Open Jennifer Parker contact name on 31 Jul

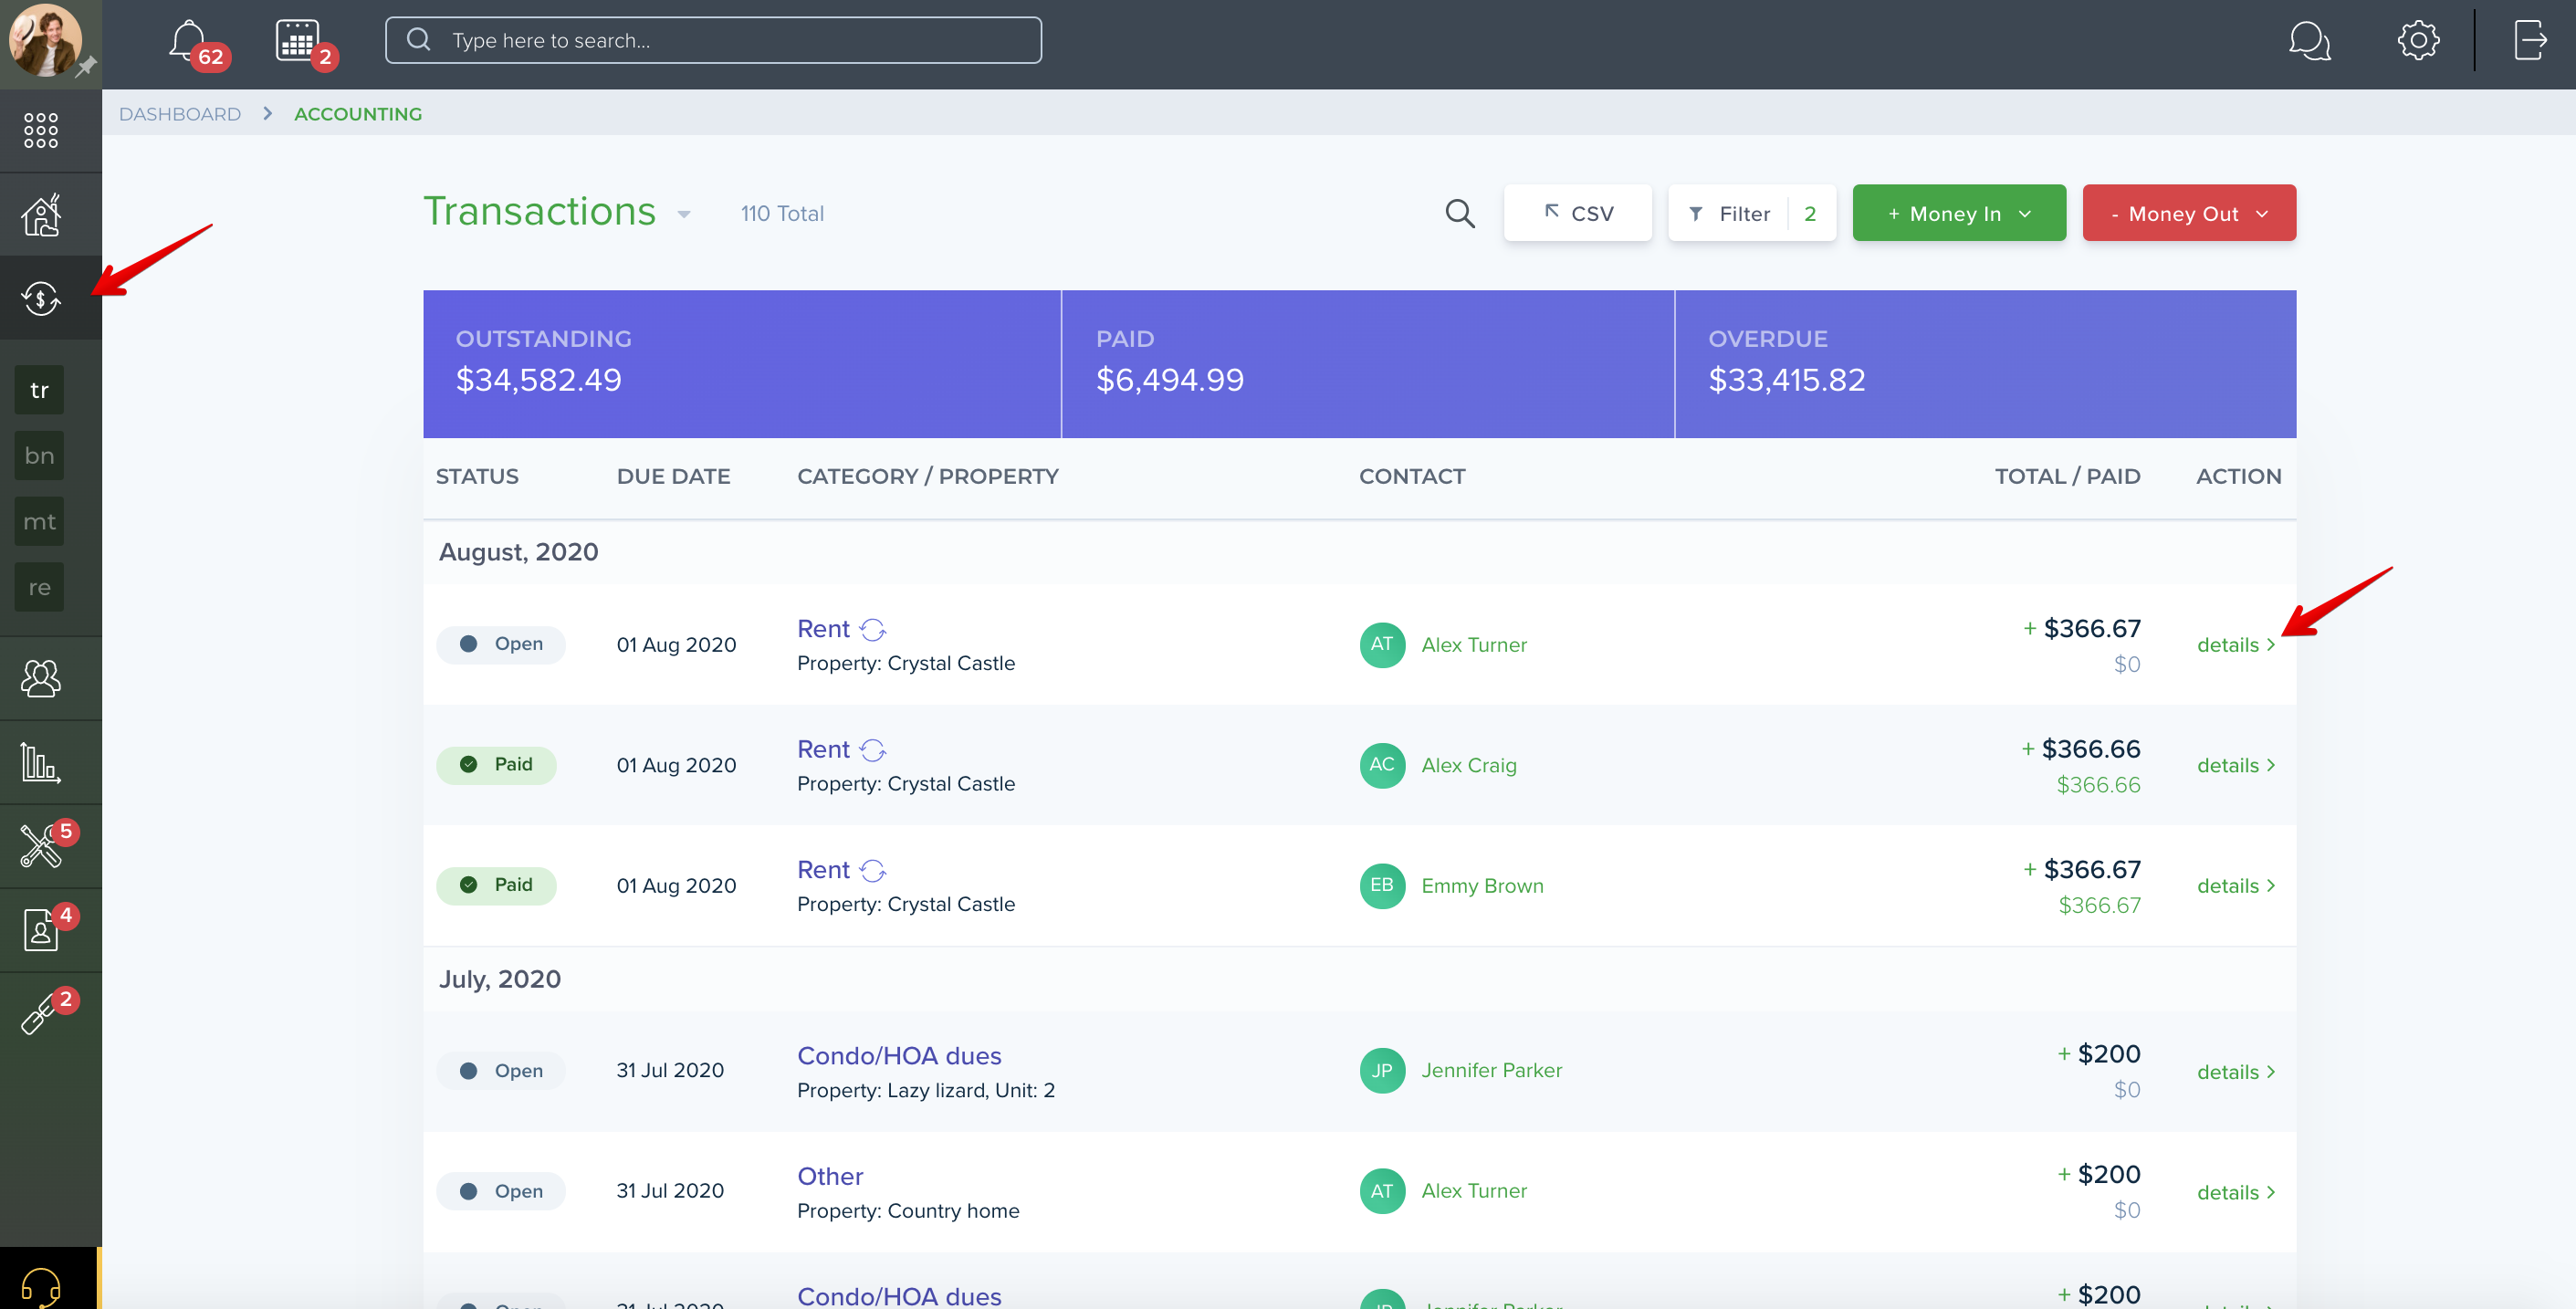point(1491,1071)
